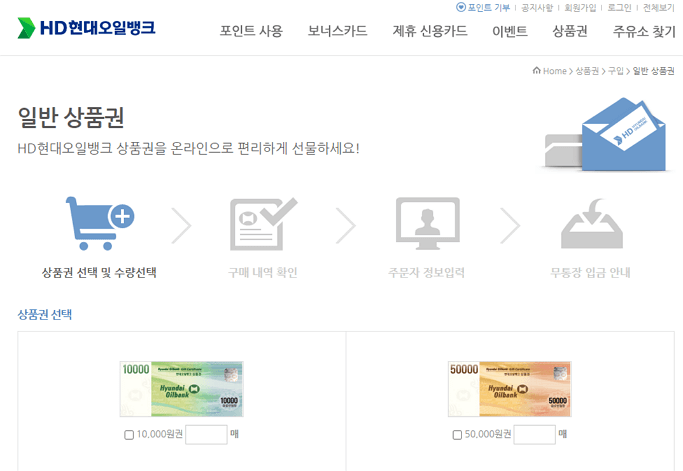Click the 상품권 선택 section heading
Viewport: 683px width, 471px height.
[x=44, y=314]
